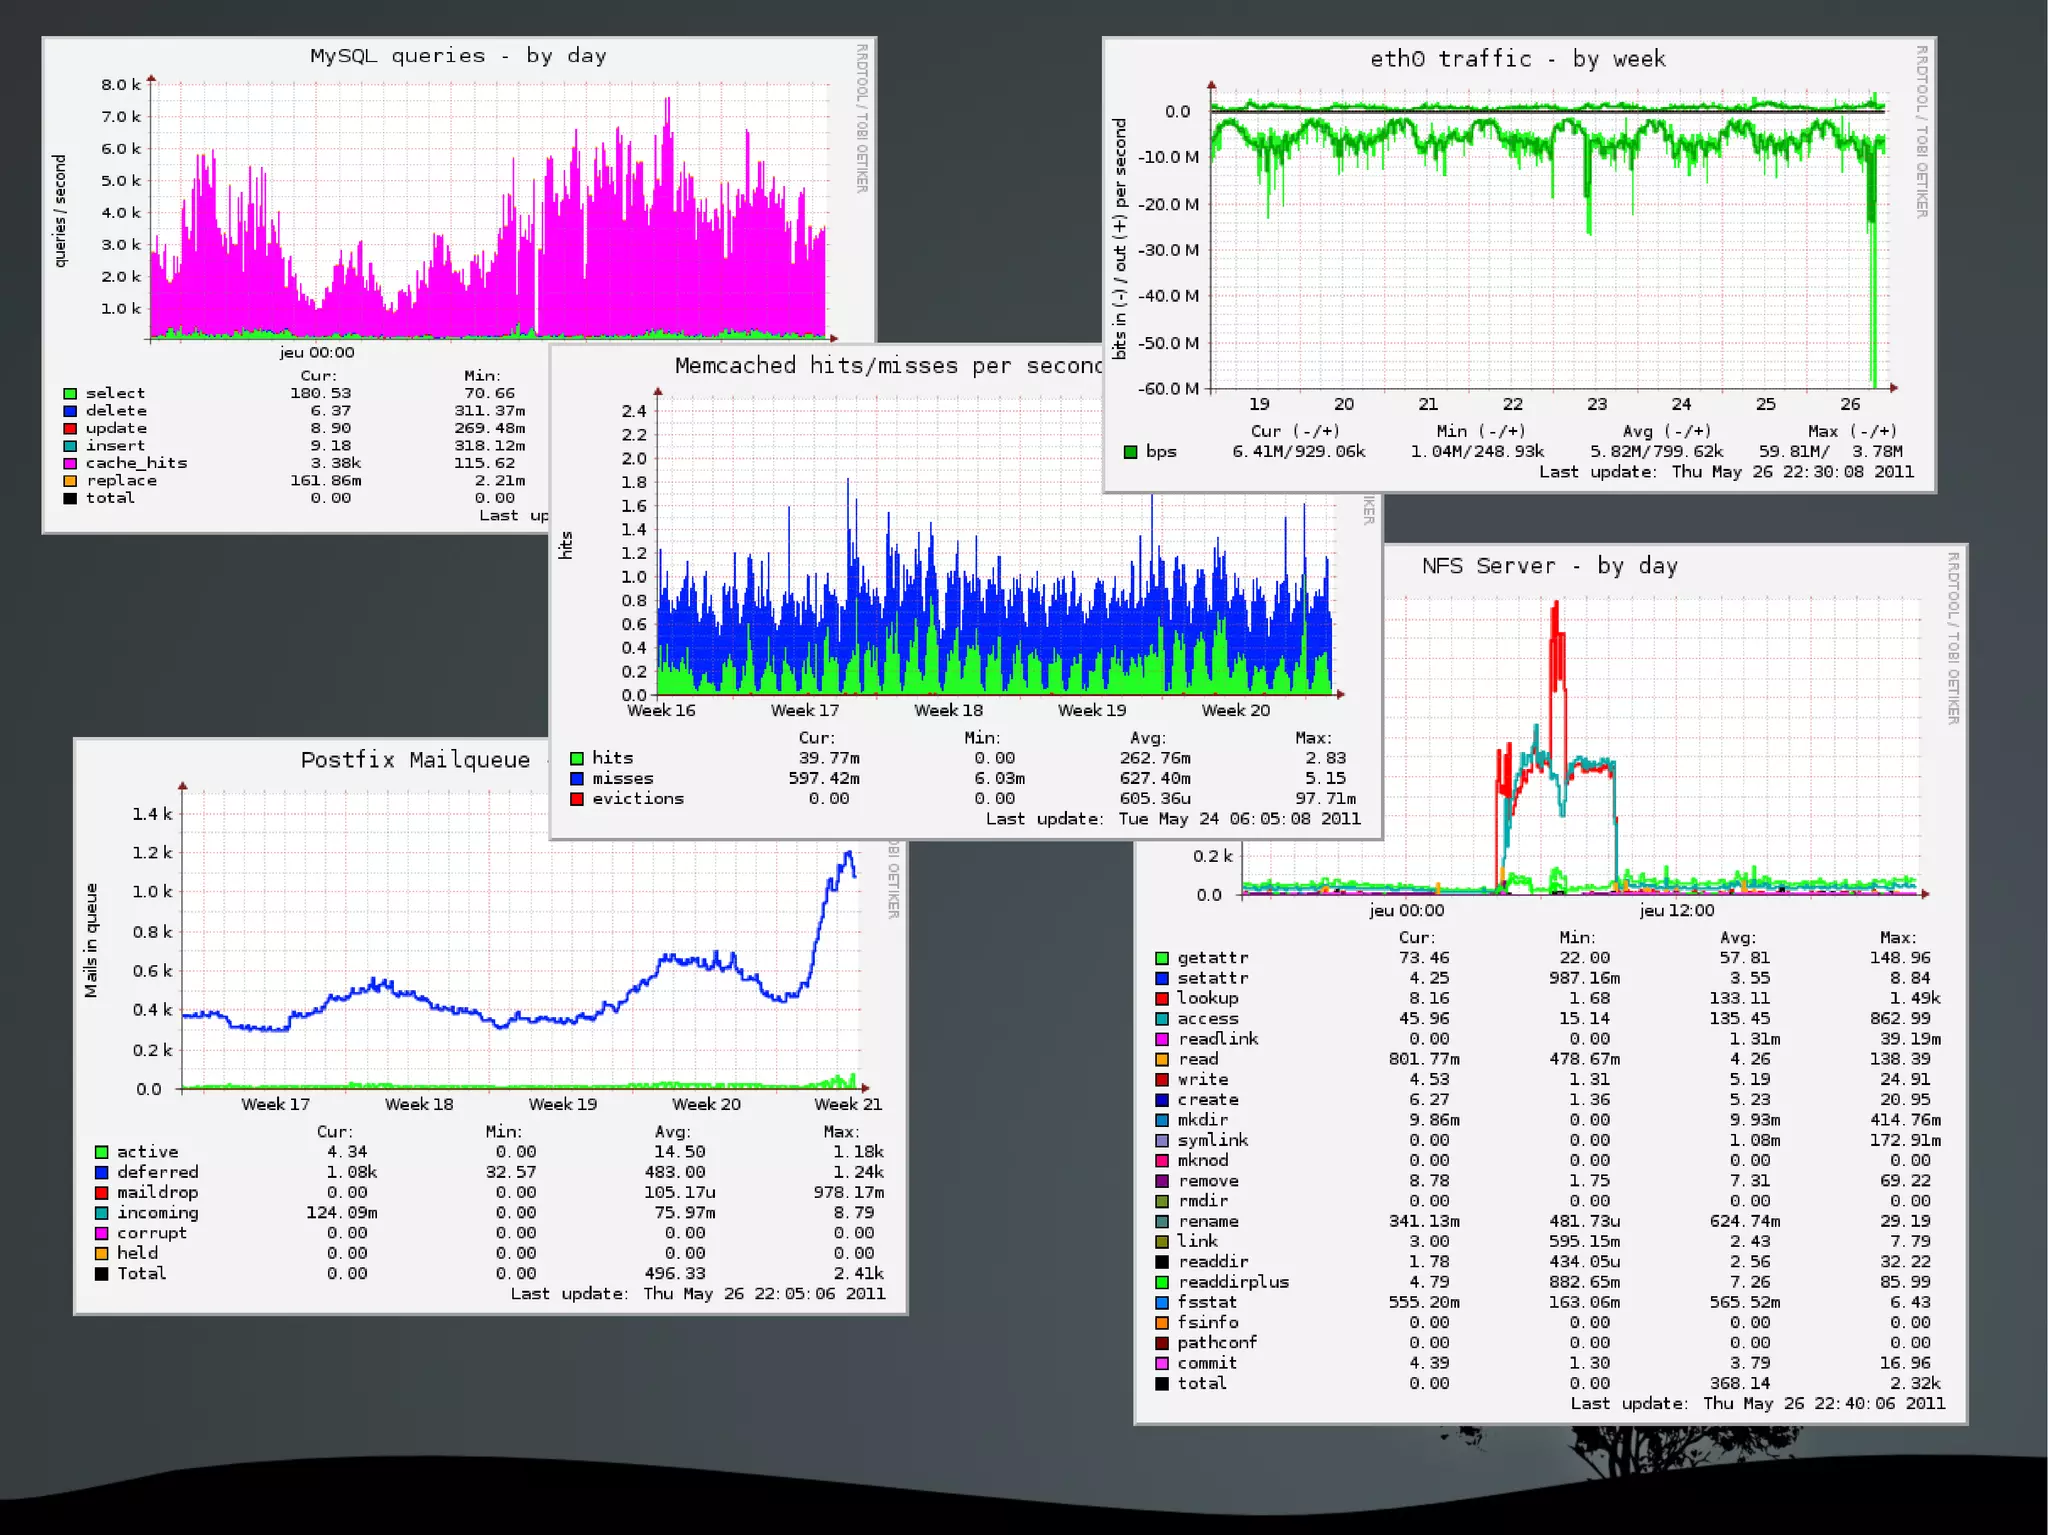Open the eth0 traffic by week title

pyautogui.click(x=1517, y=59)
